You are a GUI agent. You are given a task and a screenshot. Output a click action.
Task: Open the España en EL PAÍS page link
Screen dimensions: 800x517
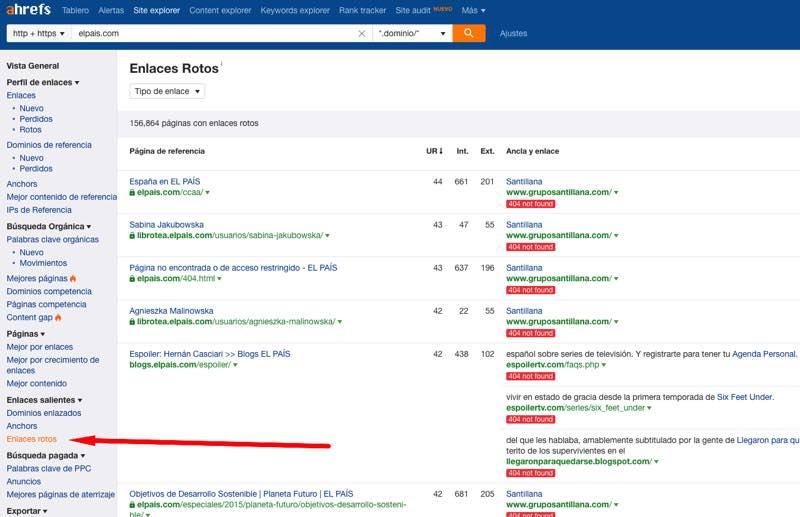click(x=165, y=181)
